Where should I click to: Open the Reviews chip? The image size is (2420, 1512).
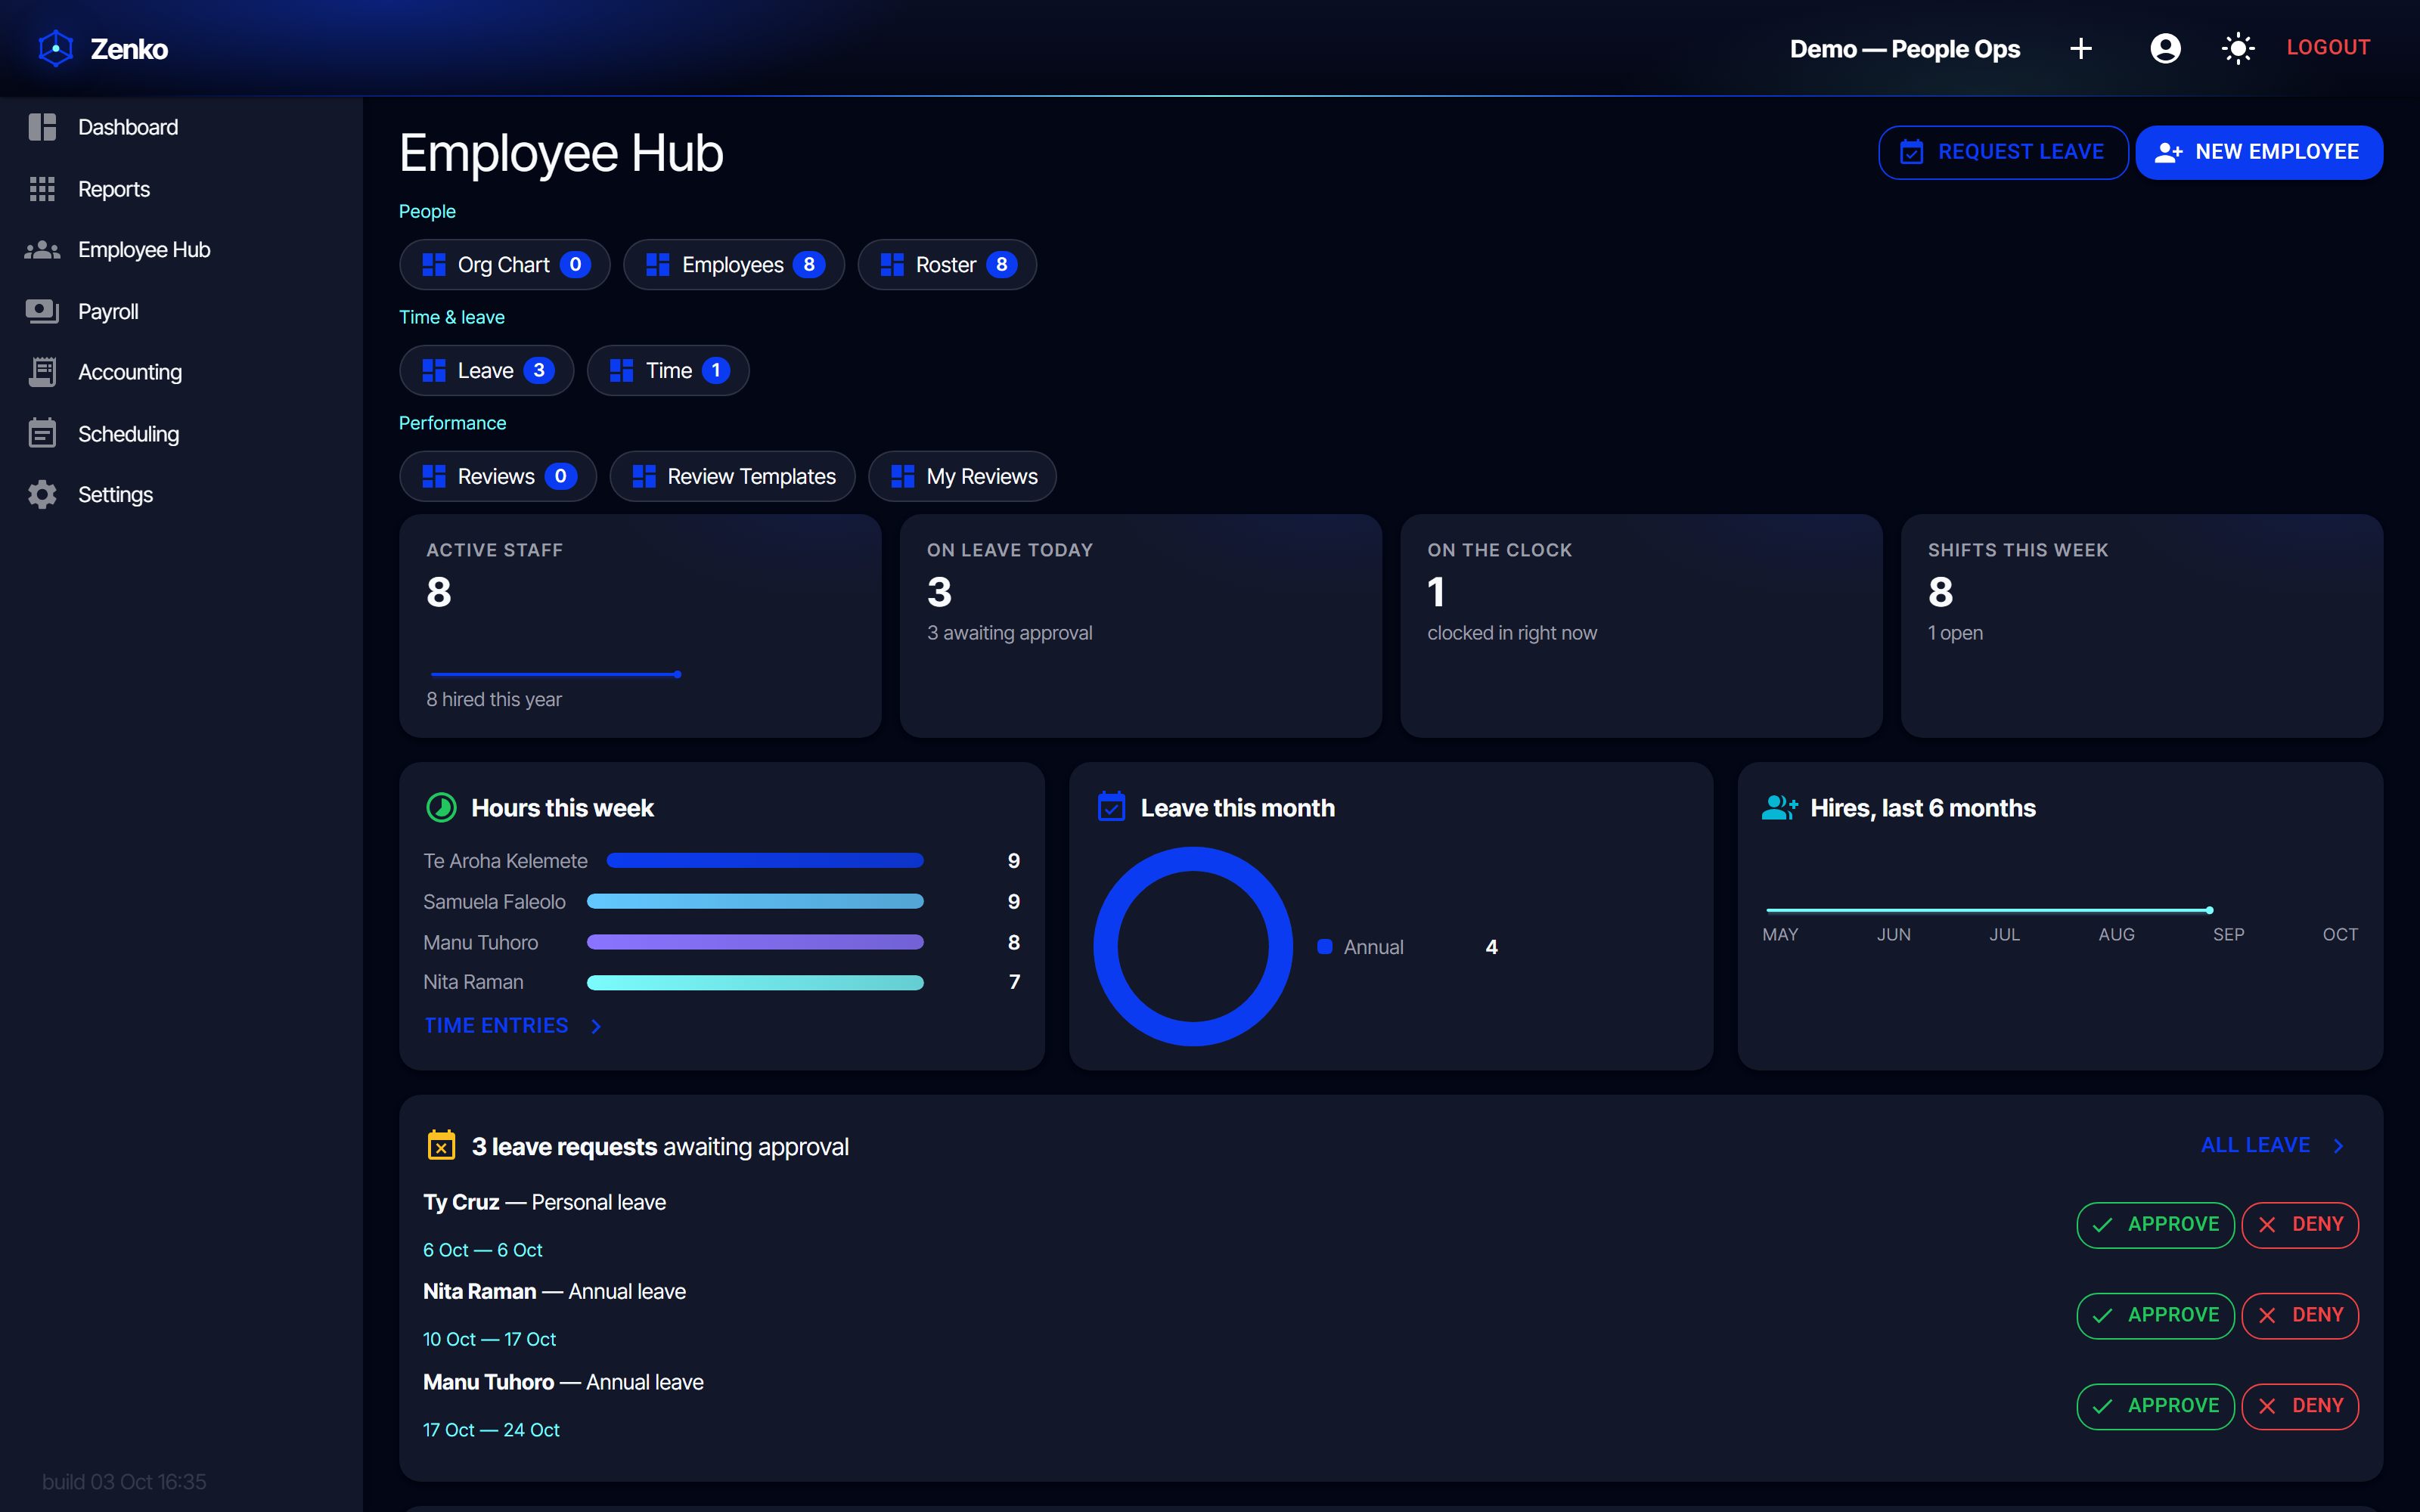497,477
